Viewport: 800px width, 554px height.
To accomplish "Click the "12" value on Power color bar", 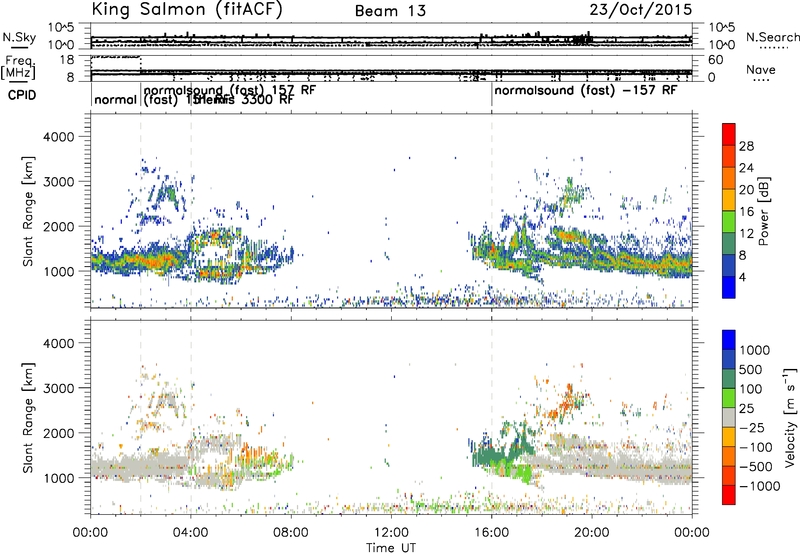I will click(746, 234).
